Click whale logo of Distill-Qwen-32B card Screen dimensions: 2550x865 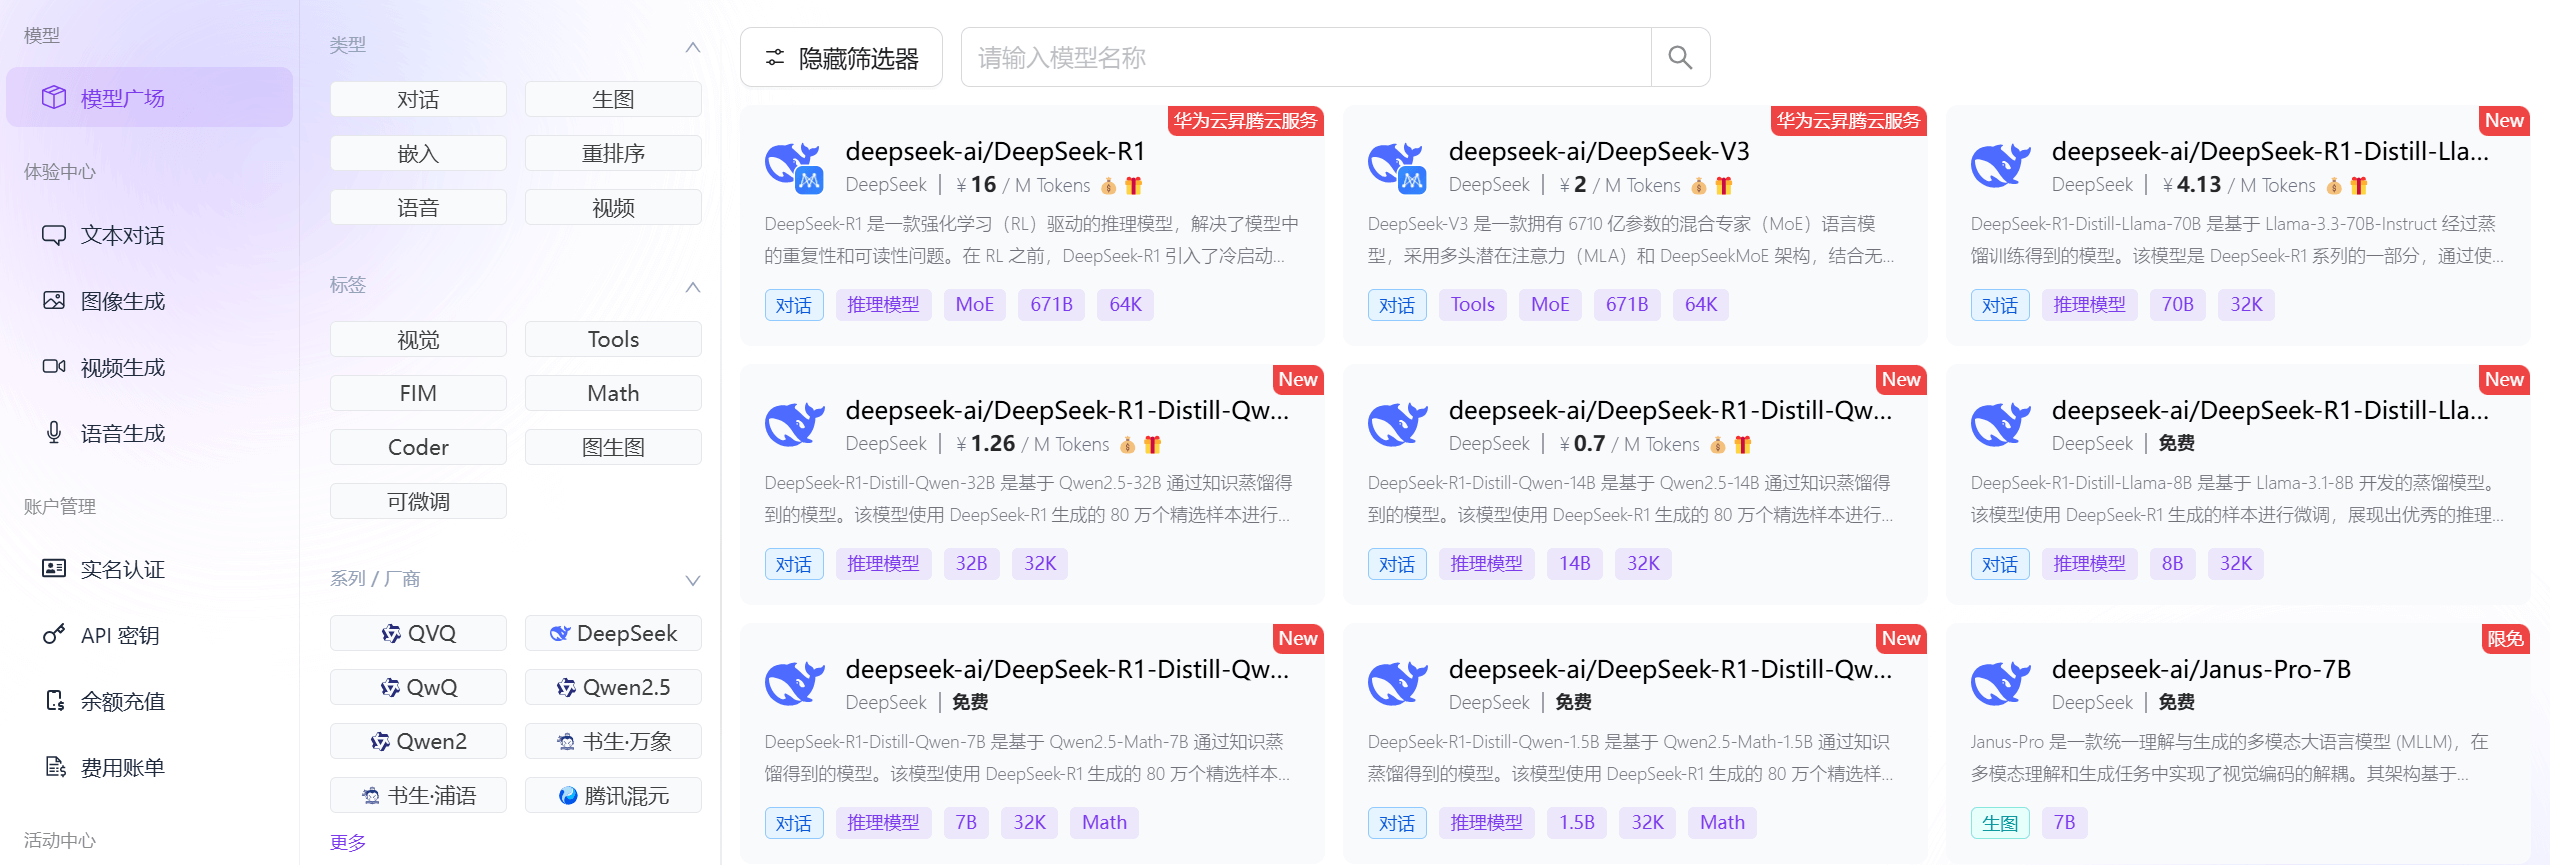coord(795,426)
